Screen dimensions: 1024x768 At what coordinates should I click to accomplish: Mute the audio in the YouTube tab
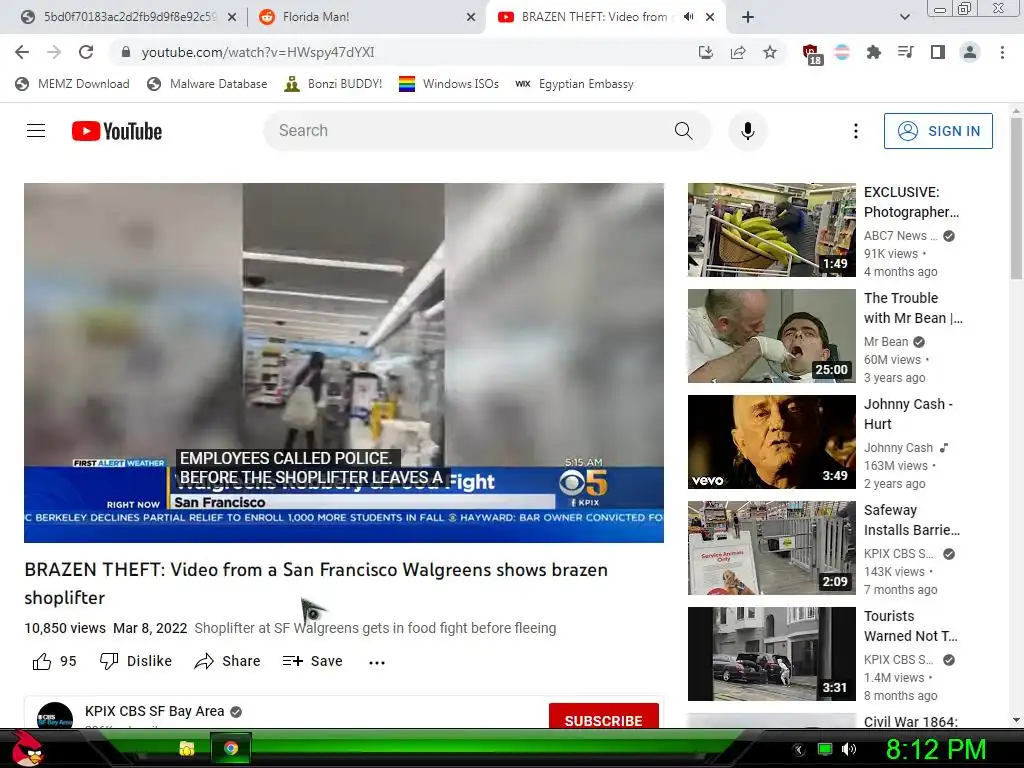[x=688, y=17]
